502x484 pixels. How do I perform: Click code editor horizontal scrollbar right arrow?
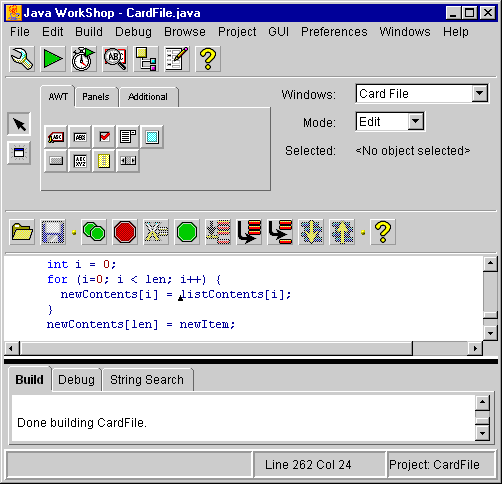coord(475,348)
